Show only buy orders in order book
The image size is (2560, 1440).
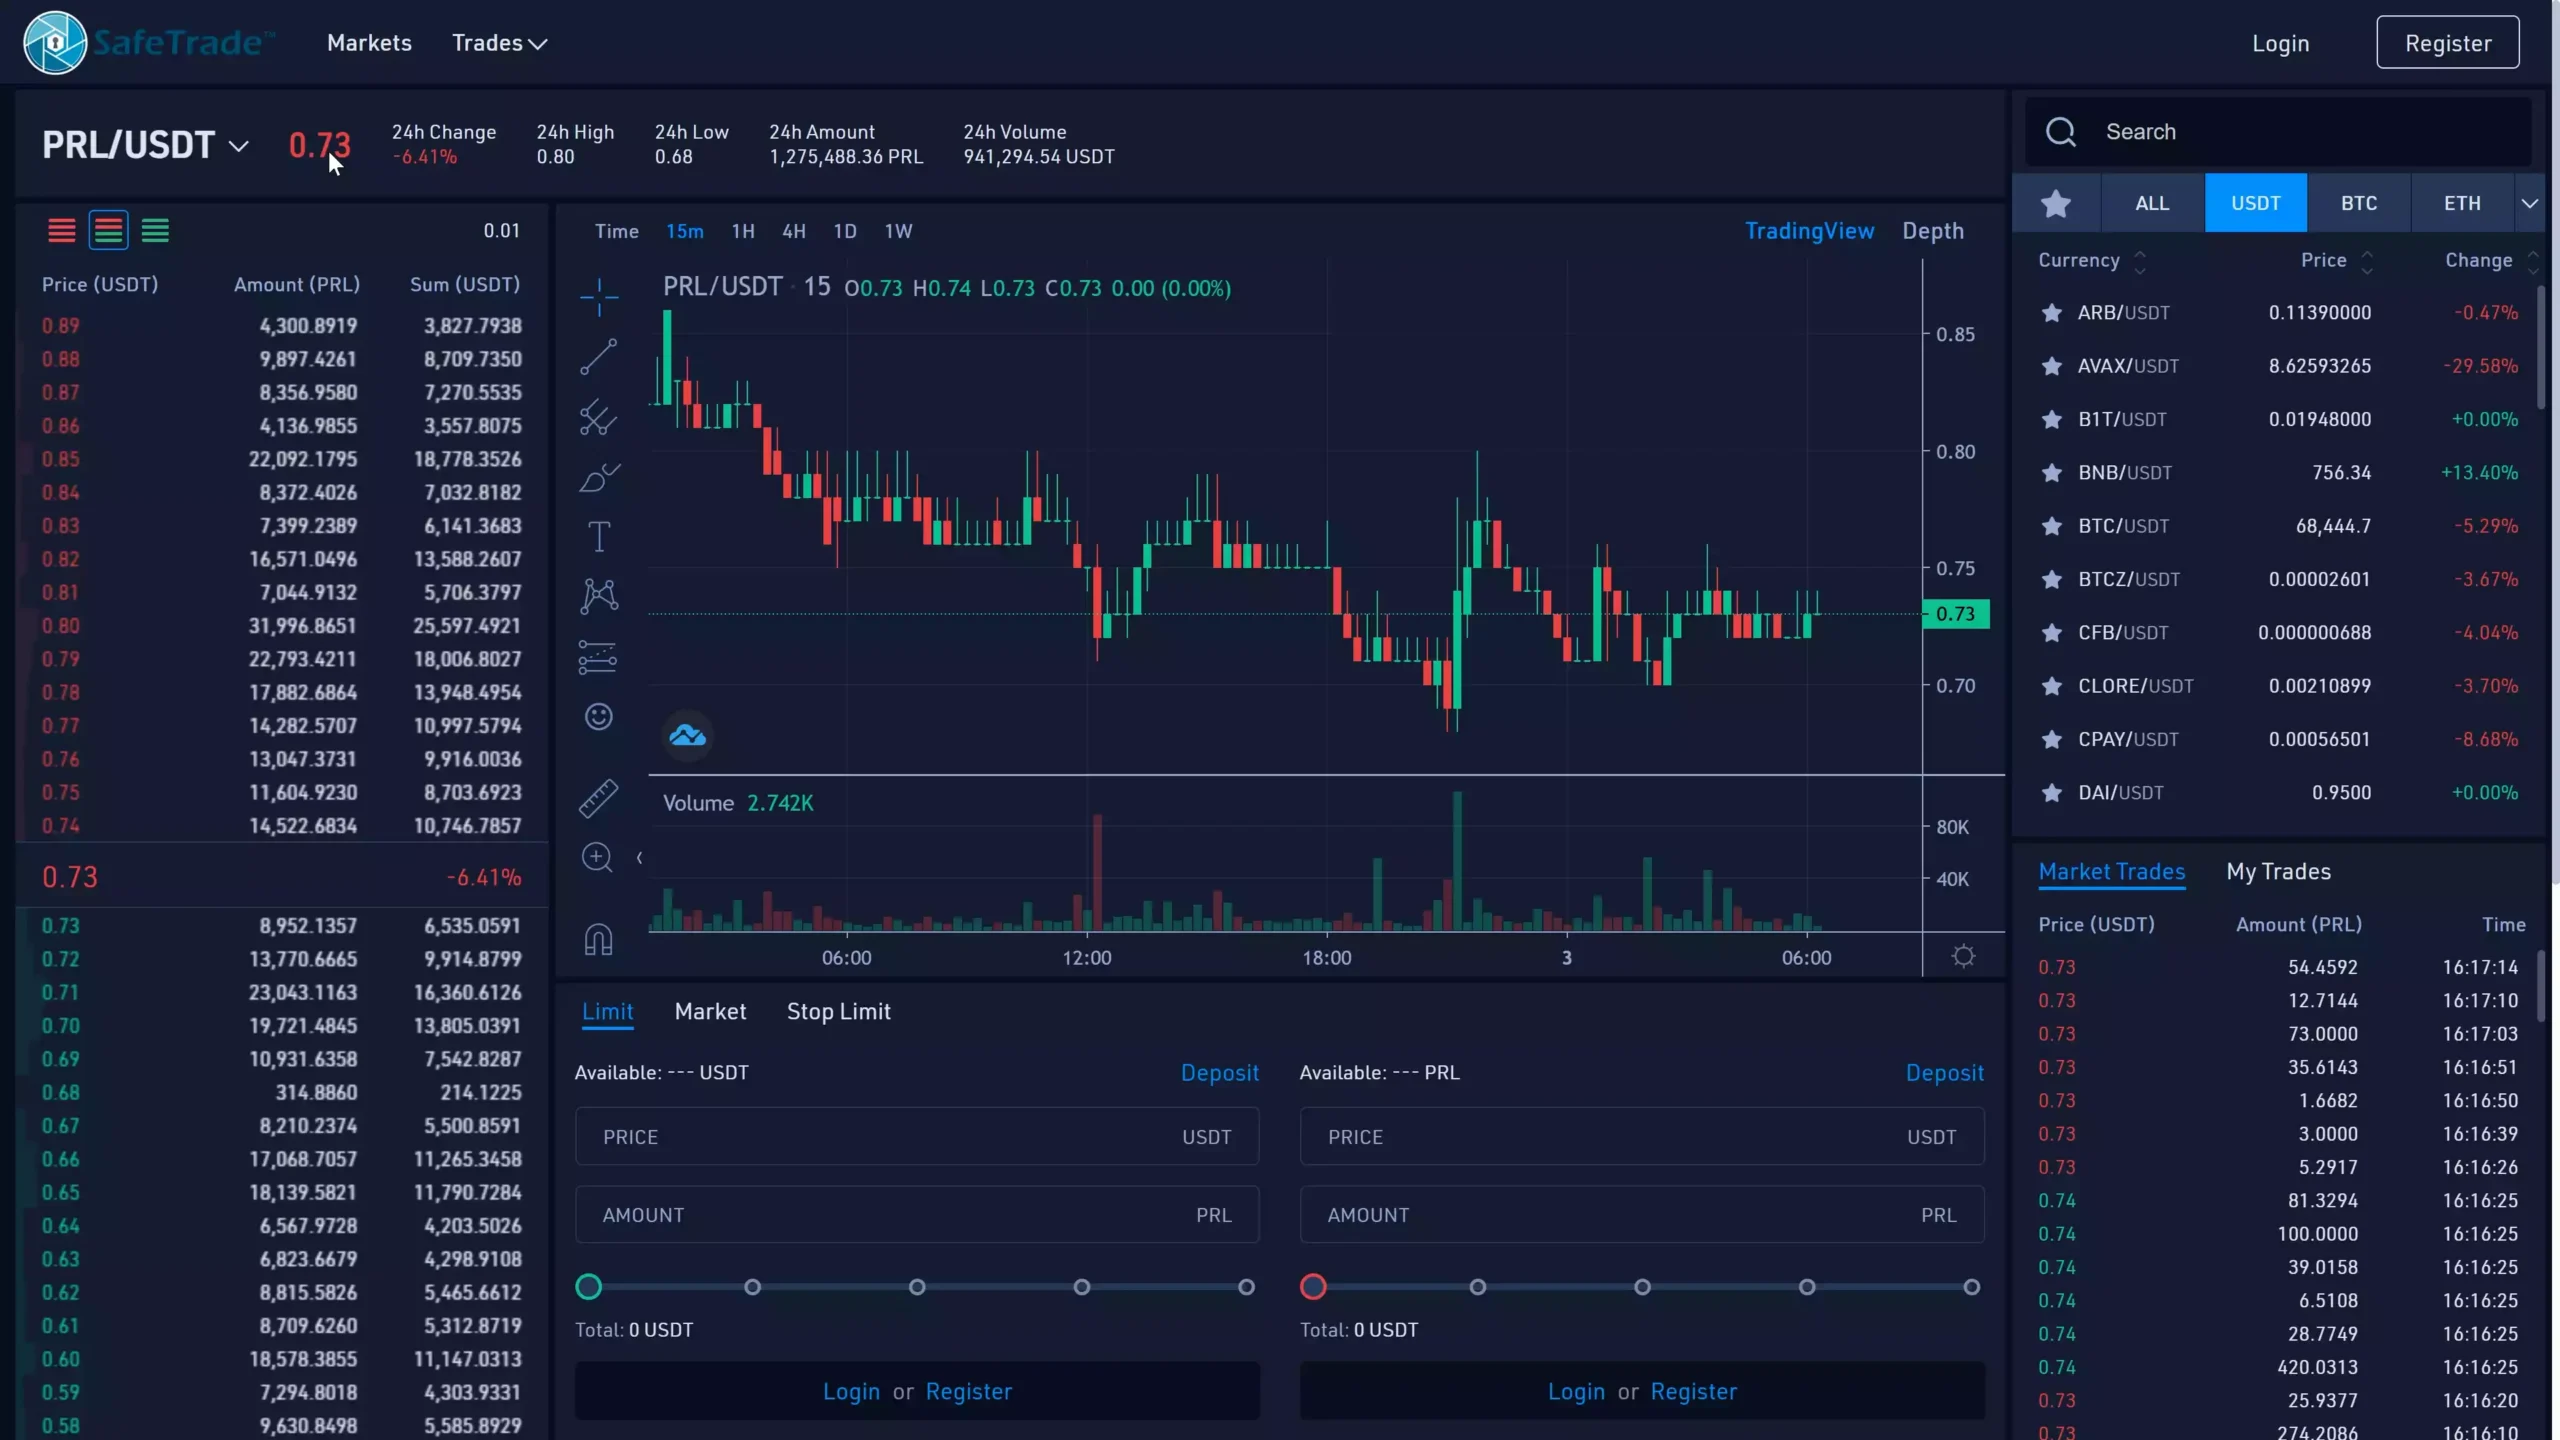click(155, 231)
